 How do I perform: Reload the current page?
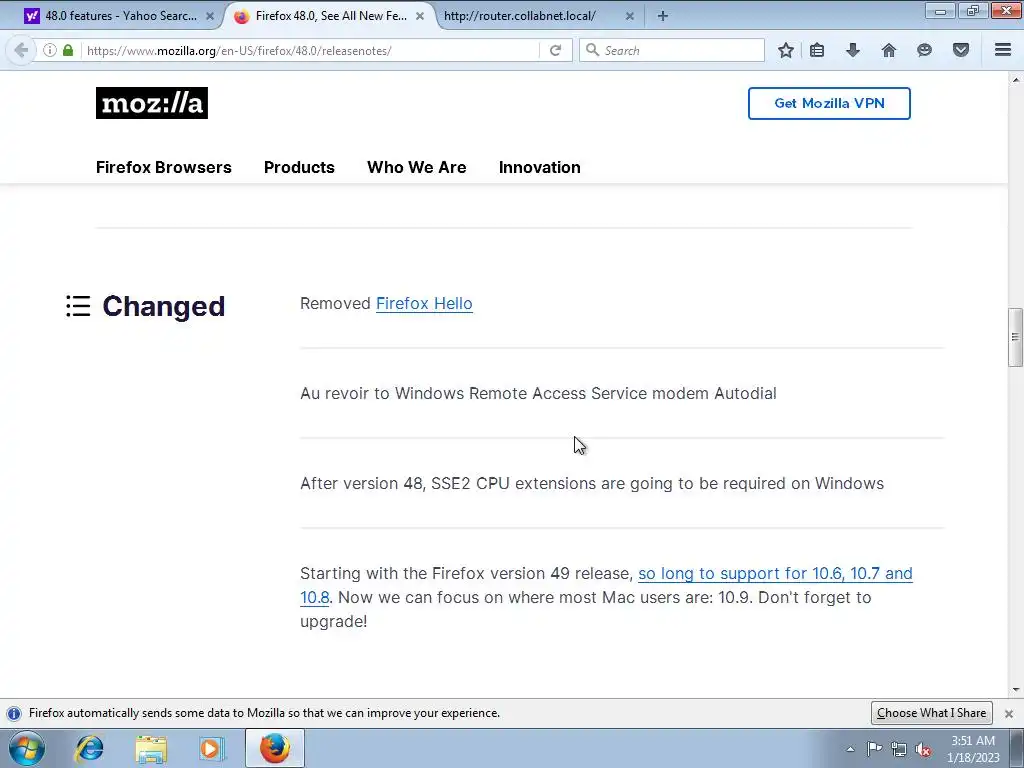coord(556,50)
